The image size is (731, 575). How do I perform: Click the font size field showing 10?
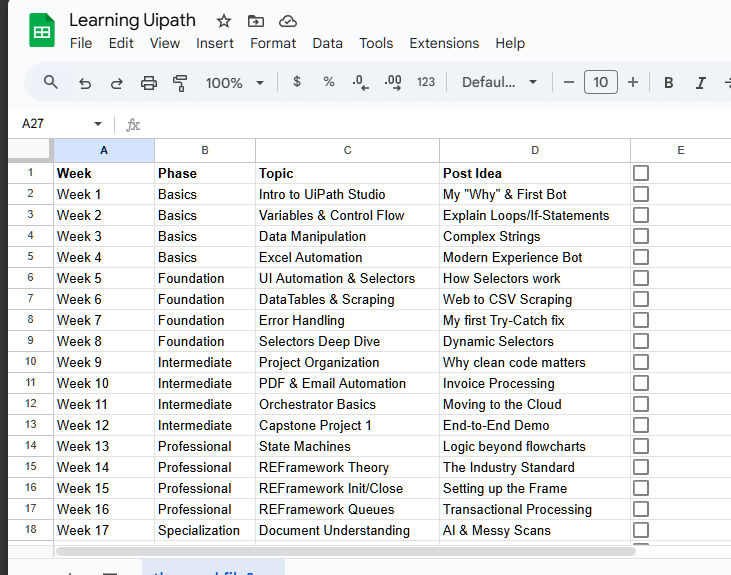(600, 82)
